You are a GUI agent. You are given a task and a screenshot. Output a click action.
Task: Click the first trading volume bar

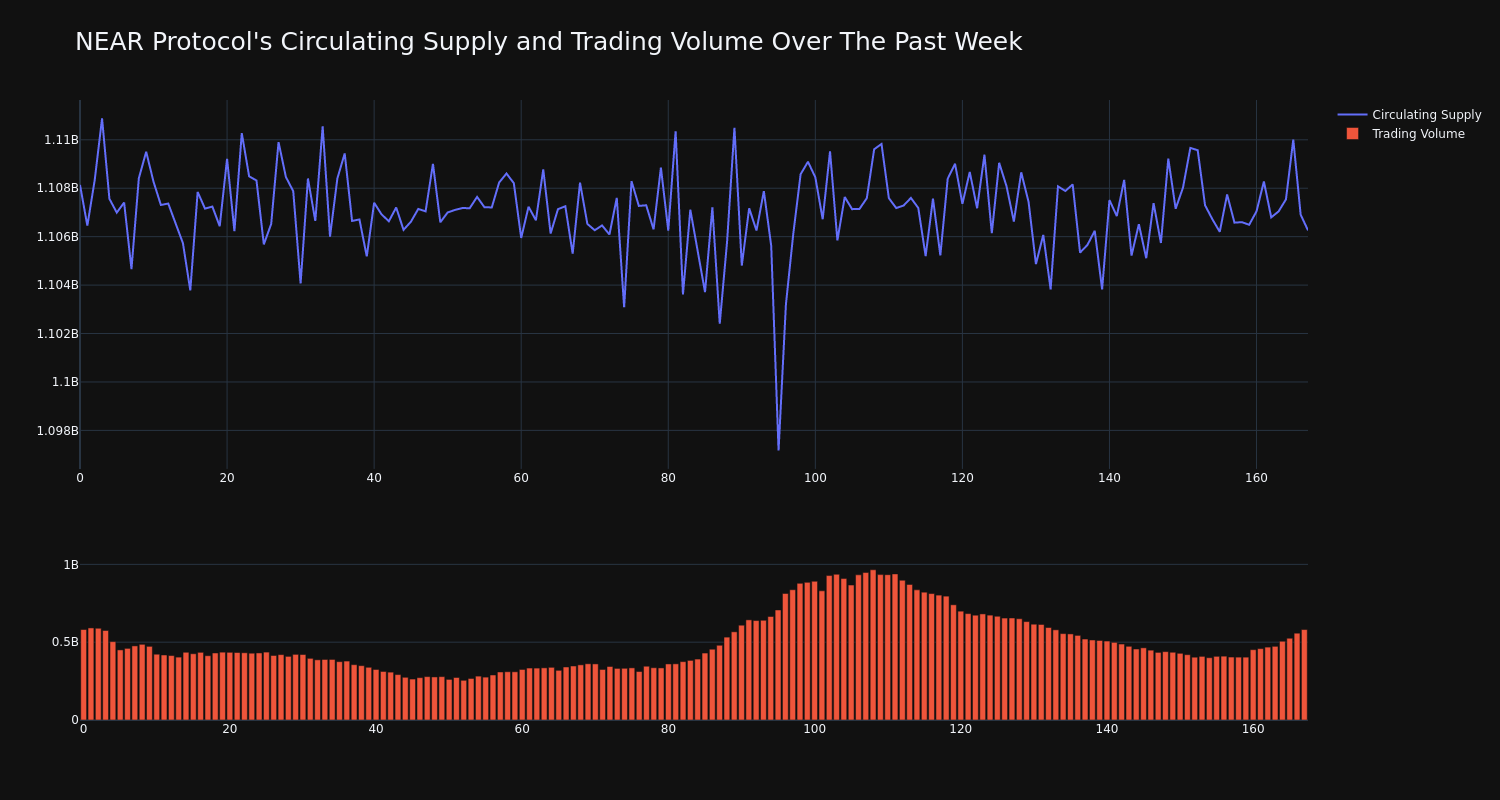point(83,675)
